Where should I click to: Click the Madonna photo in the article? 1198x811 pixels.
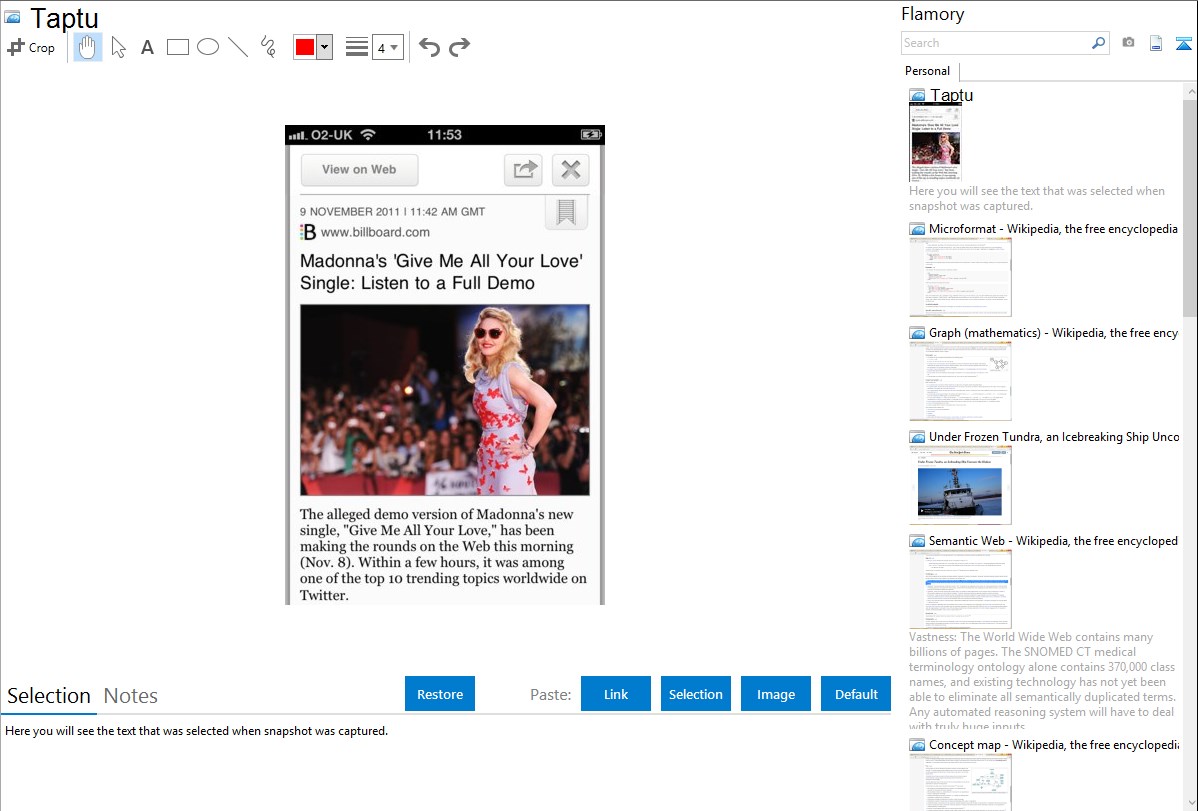445,400
